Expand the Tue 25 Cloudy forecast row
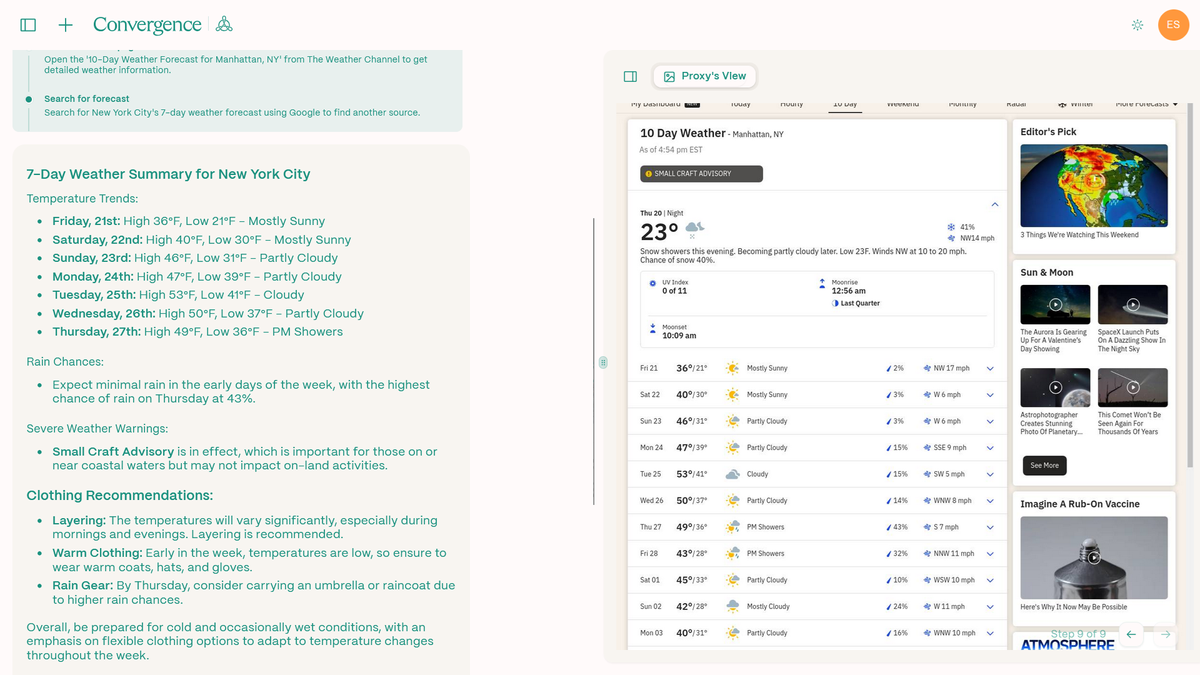The width and height of the screenshot is (1200, 675). click(x=990, y=474)
